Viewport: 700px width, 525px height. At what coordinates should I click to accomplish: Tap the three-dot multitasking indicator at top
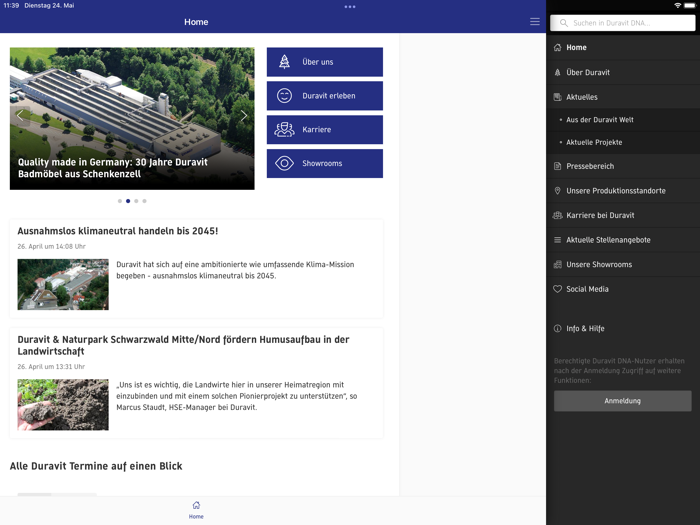pyautogui.click(x=350, y=7)
